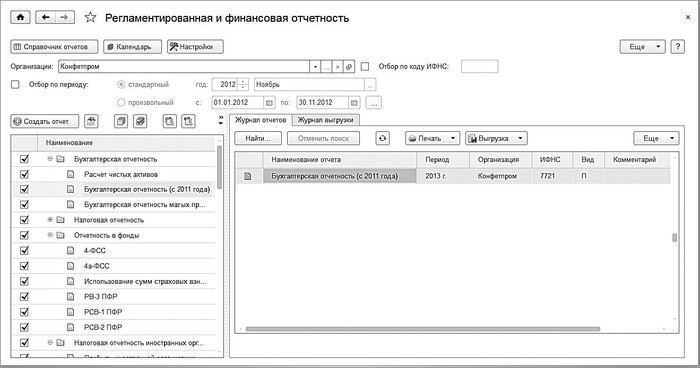
Task: Expand the Налоговая отчетность tree group
Action: [50, 220]
